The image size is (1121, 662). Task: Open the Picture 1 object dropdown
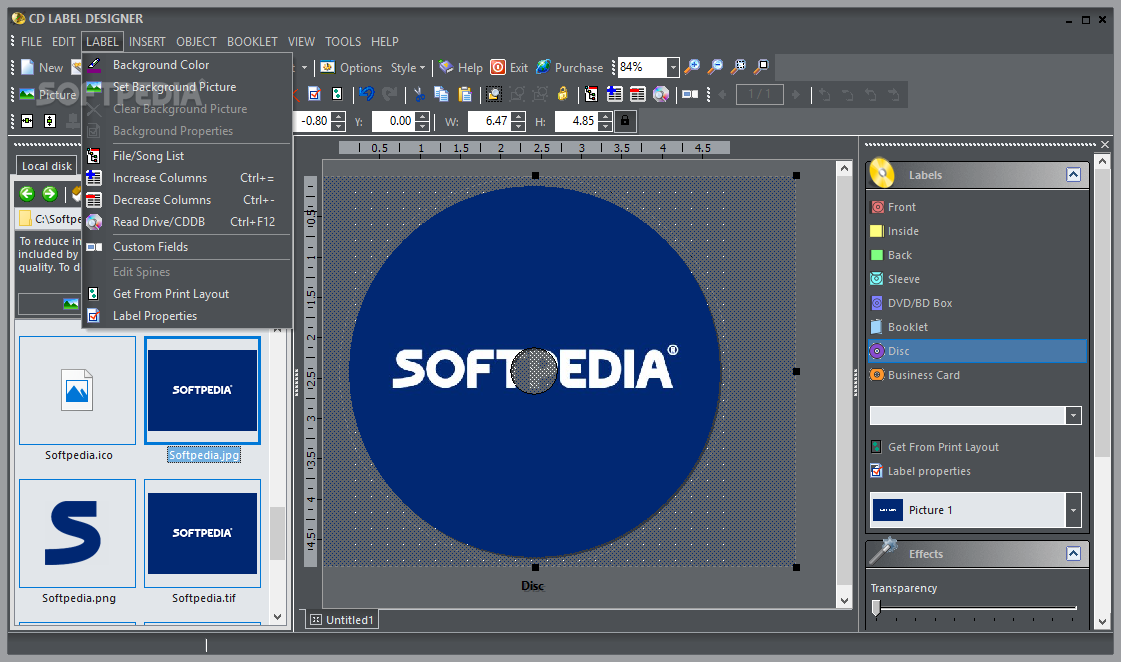coord(1072,510)
